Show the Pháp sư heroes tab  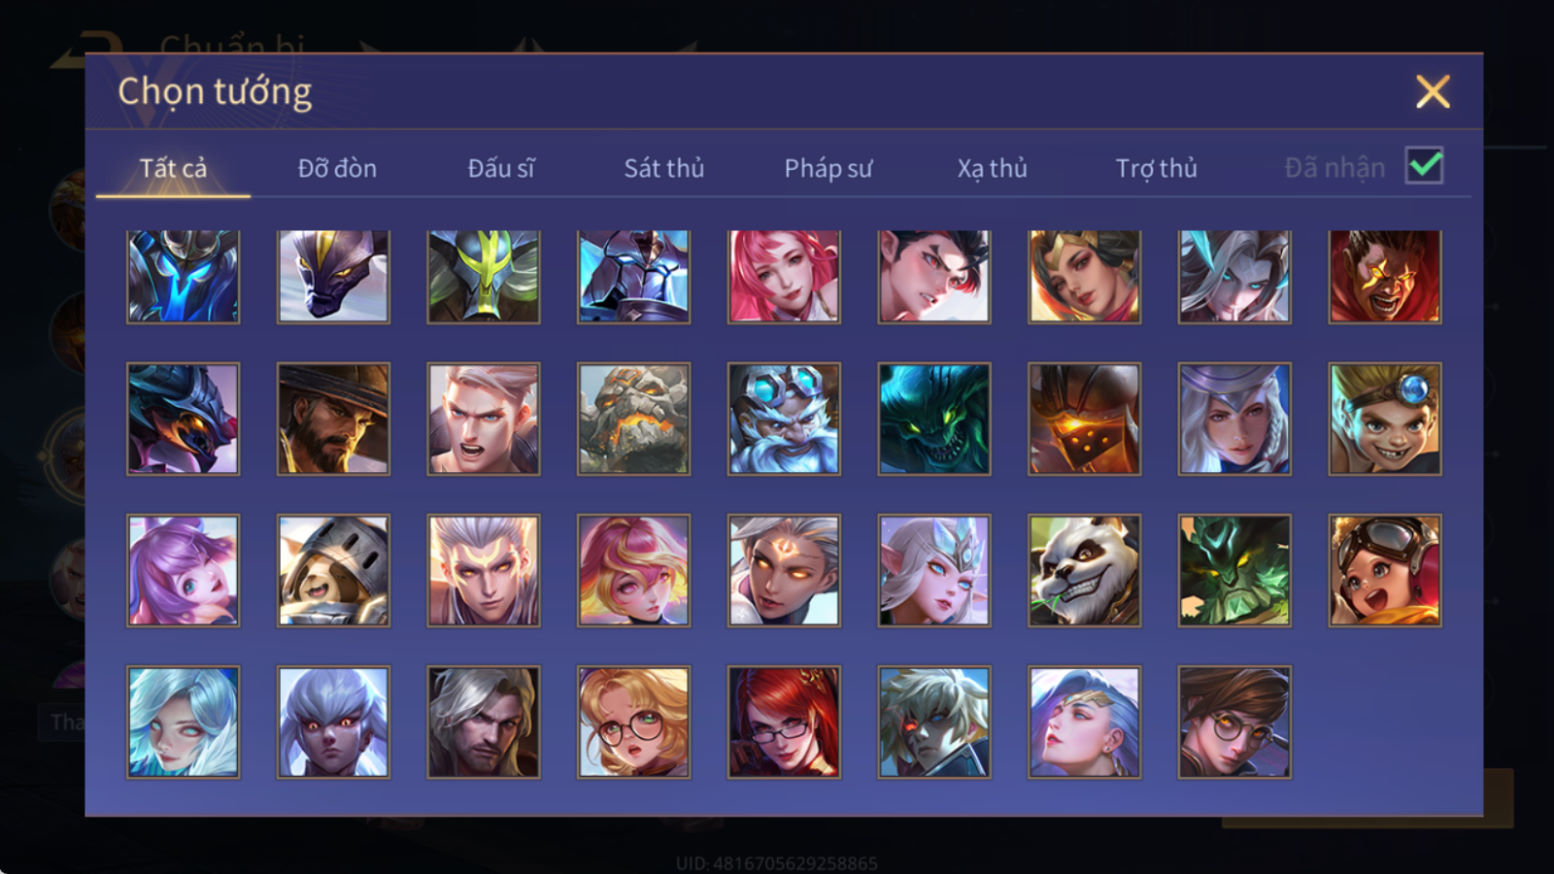[x=828, y=168]
